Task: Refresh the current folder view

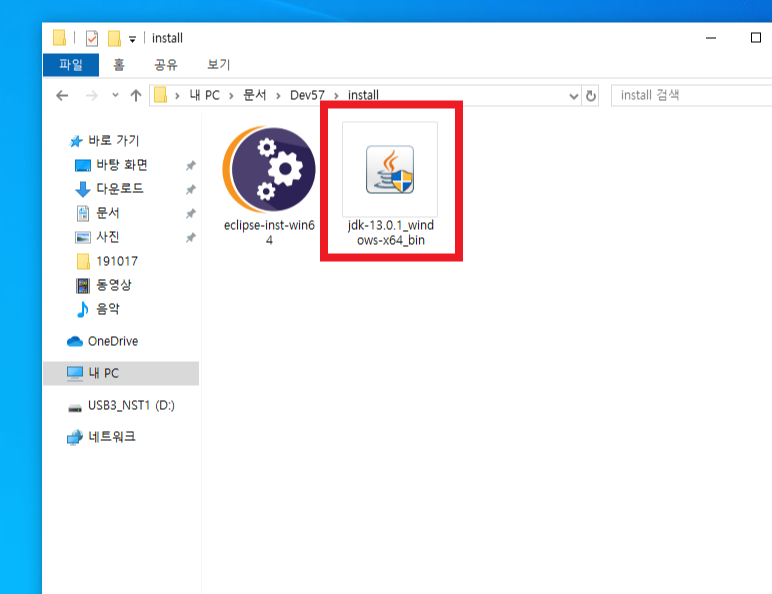Action: (x=591, y=96)
